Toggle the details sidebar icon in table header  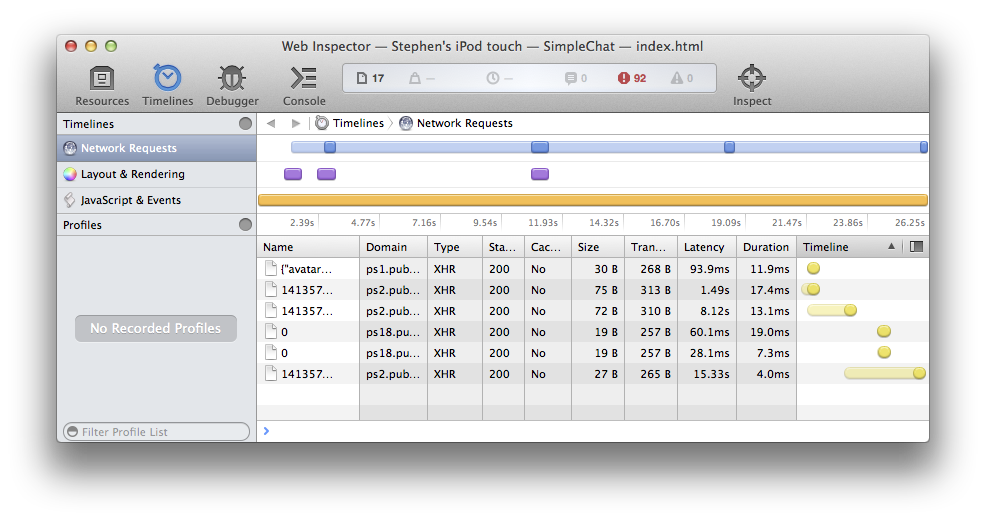(x=916, y=247)
